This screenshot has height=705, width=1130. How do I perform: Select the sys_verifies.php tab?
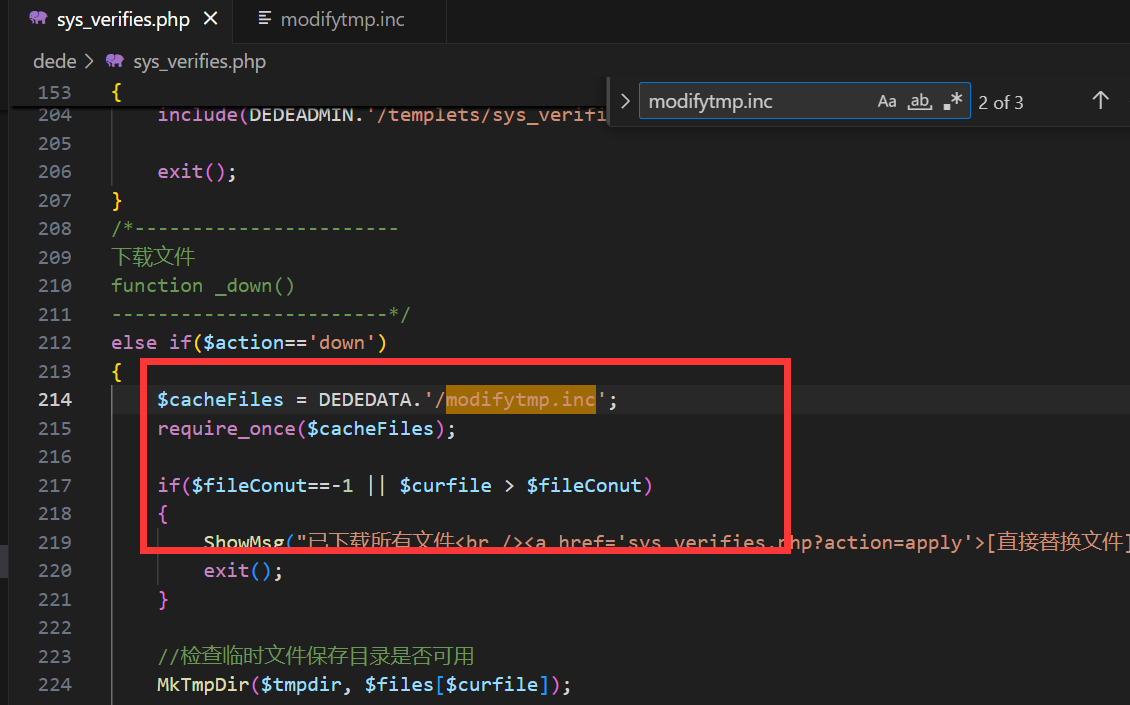[x=123, y=19]
